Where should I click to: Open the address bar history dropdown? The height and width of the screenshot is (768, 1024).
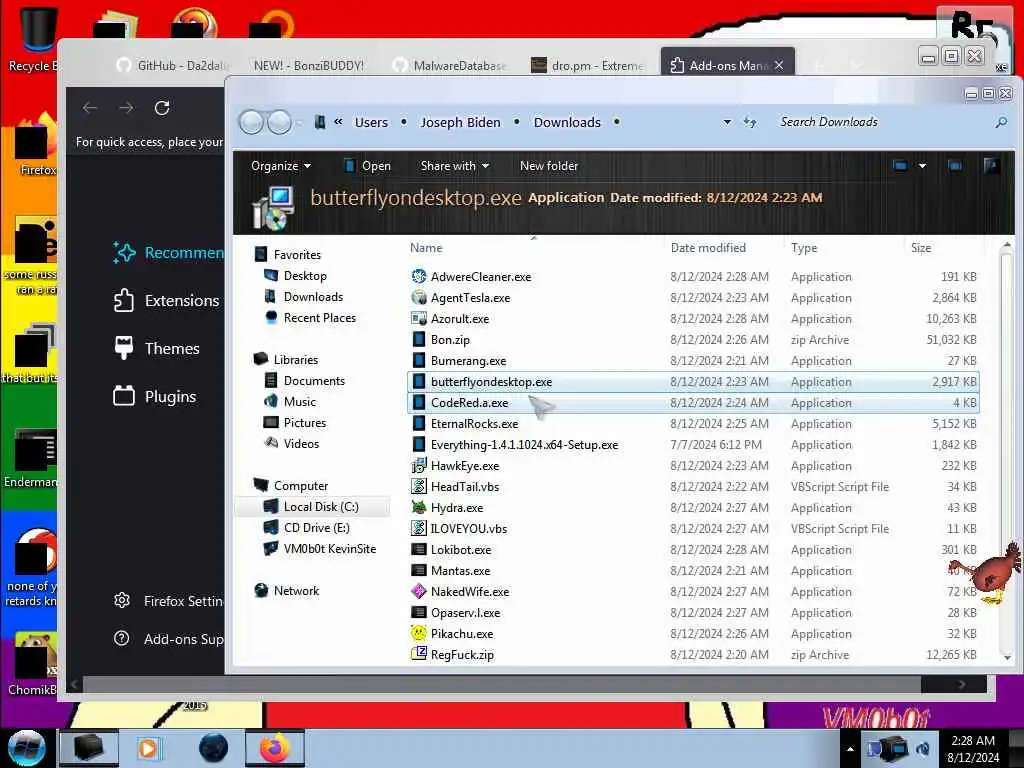click(727, 122)
